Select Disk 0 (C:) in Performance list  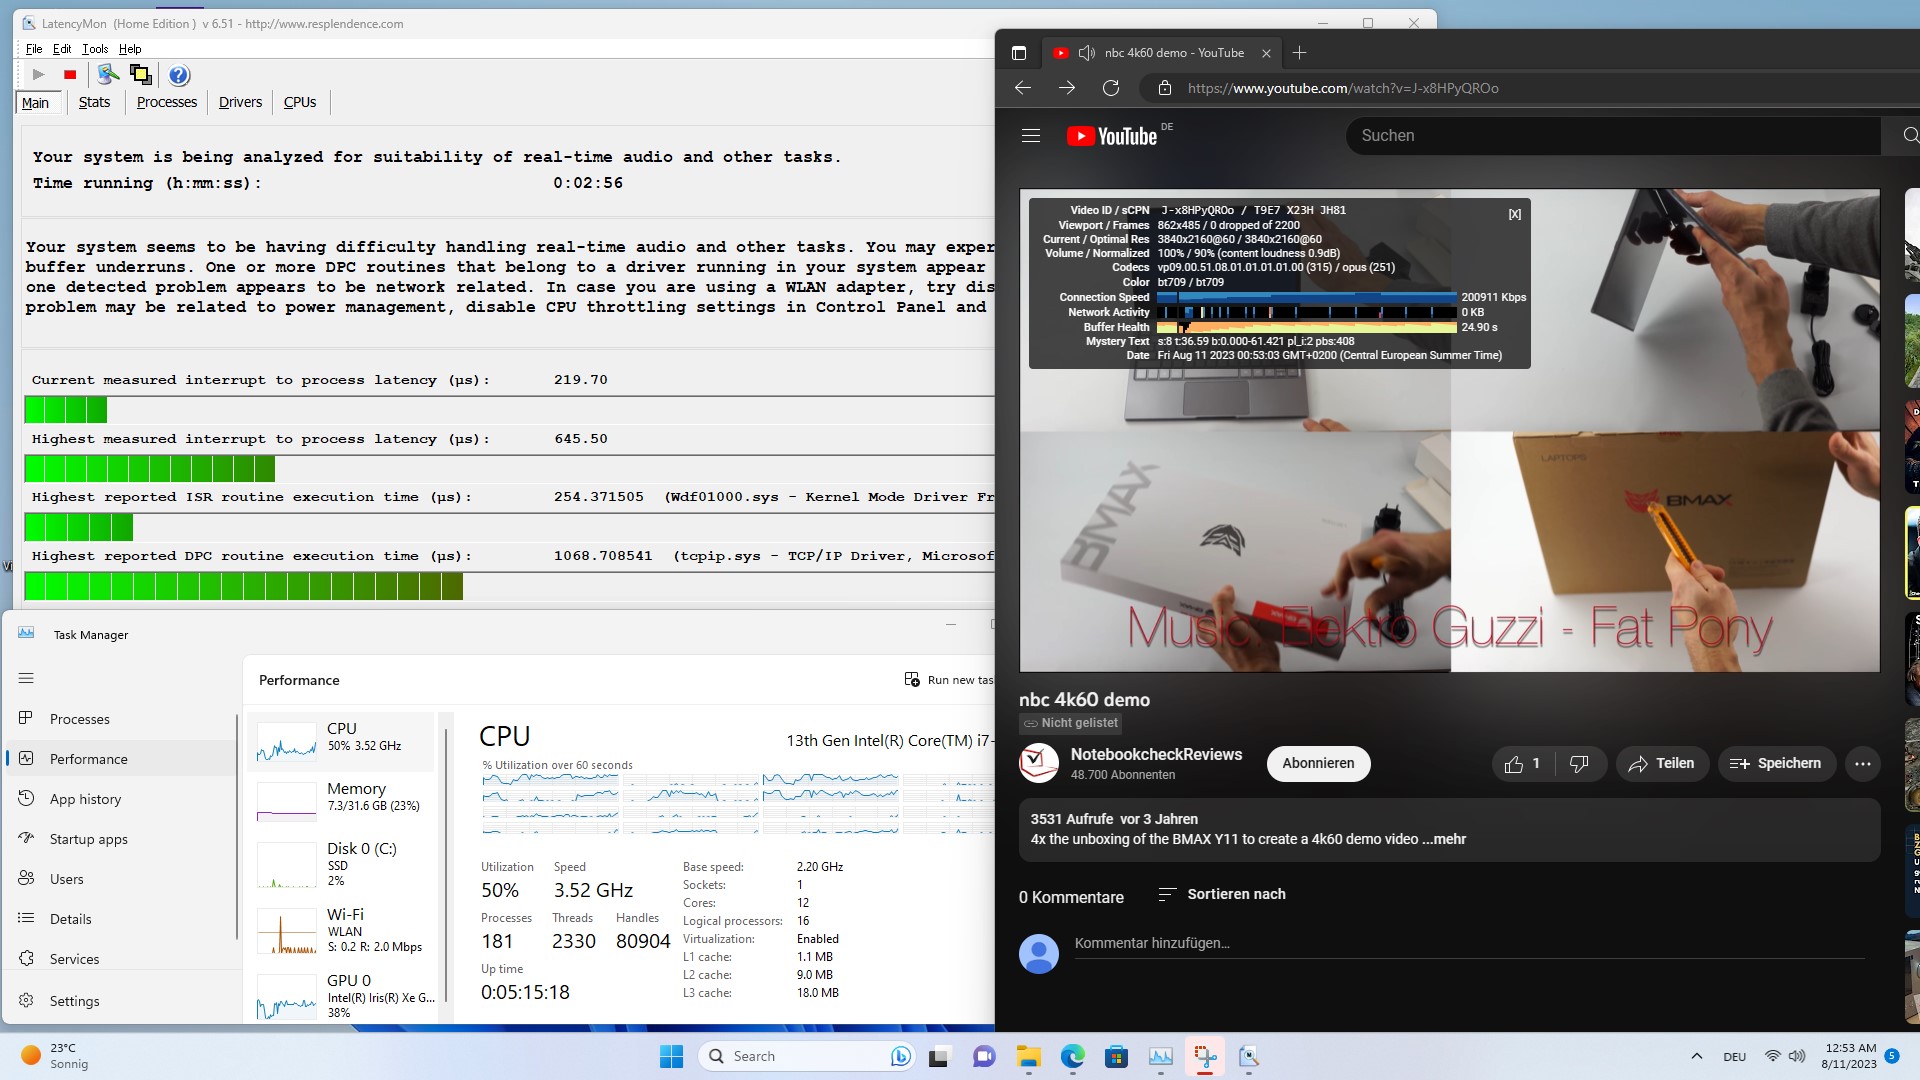pyautogui.click(x=342, y=864)
